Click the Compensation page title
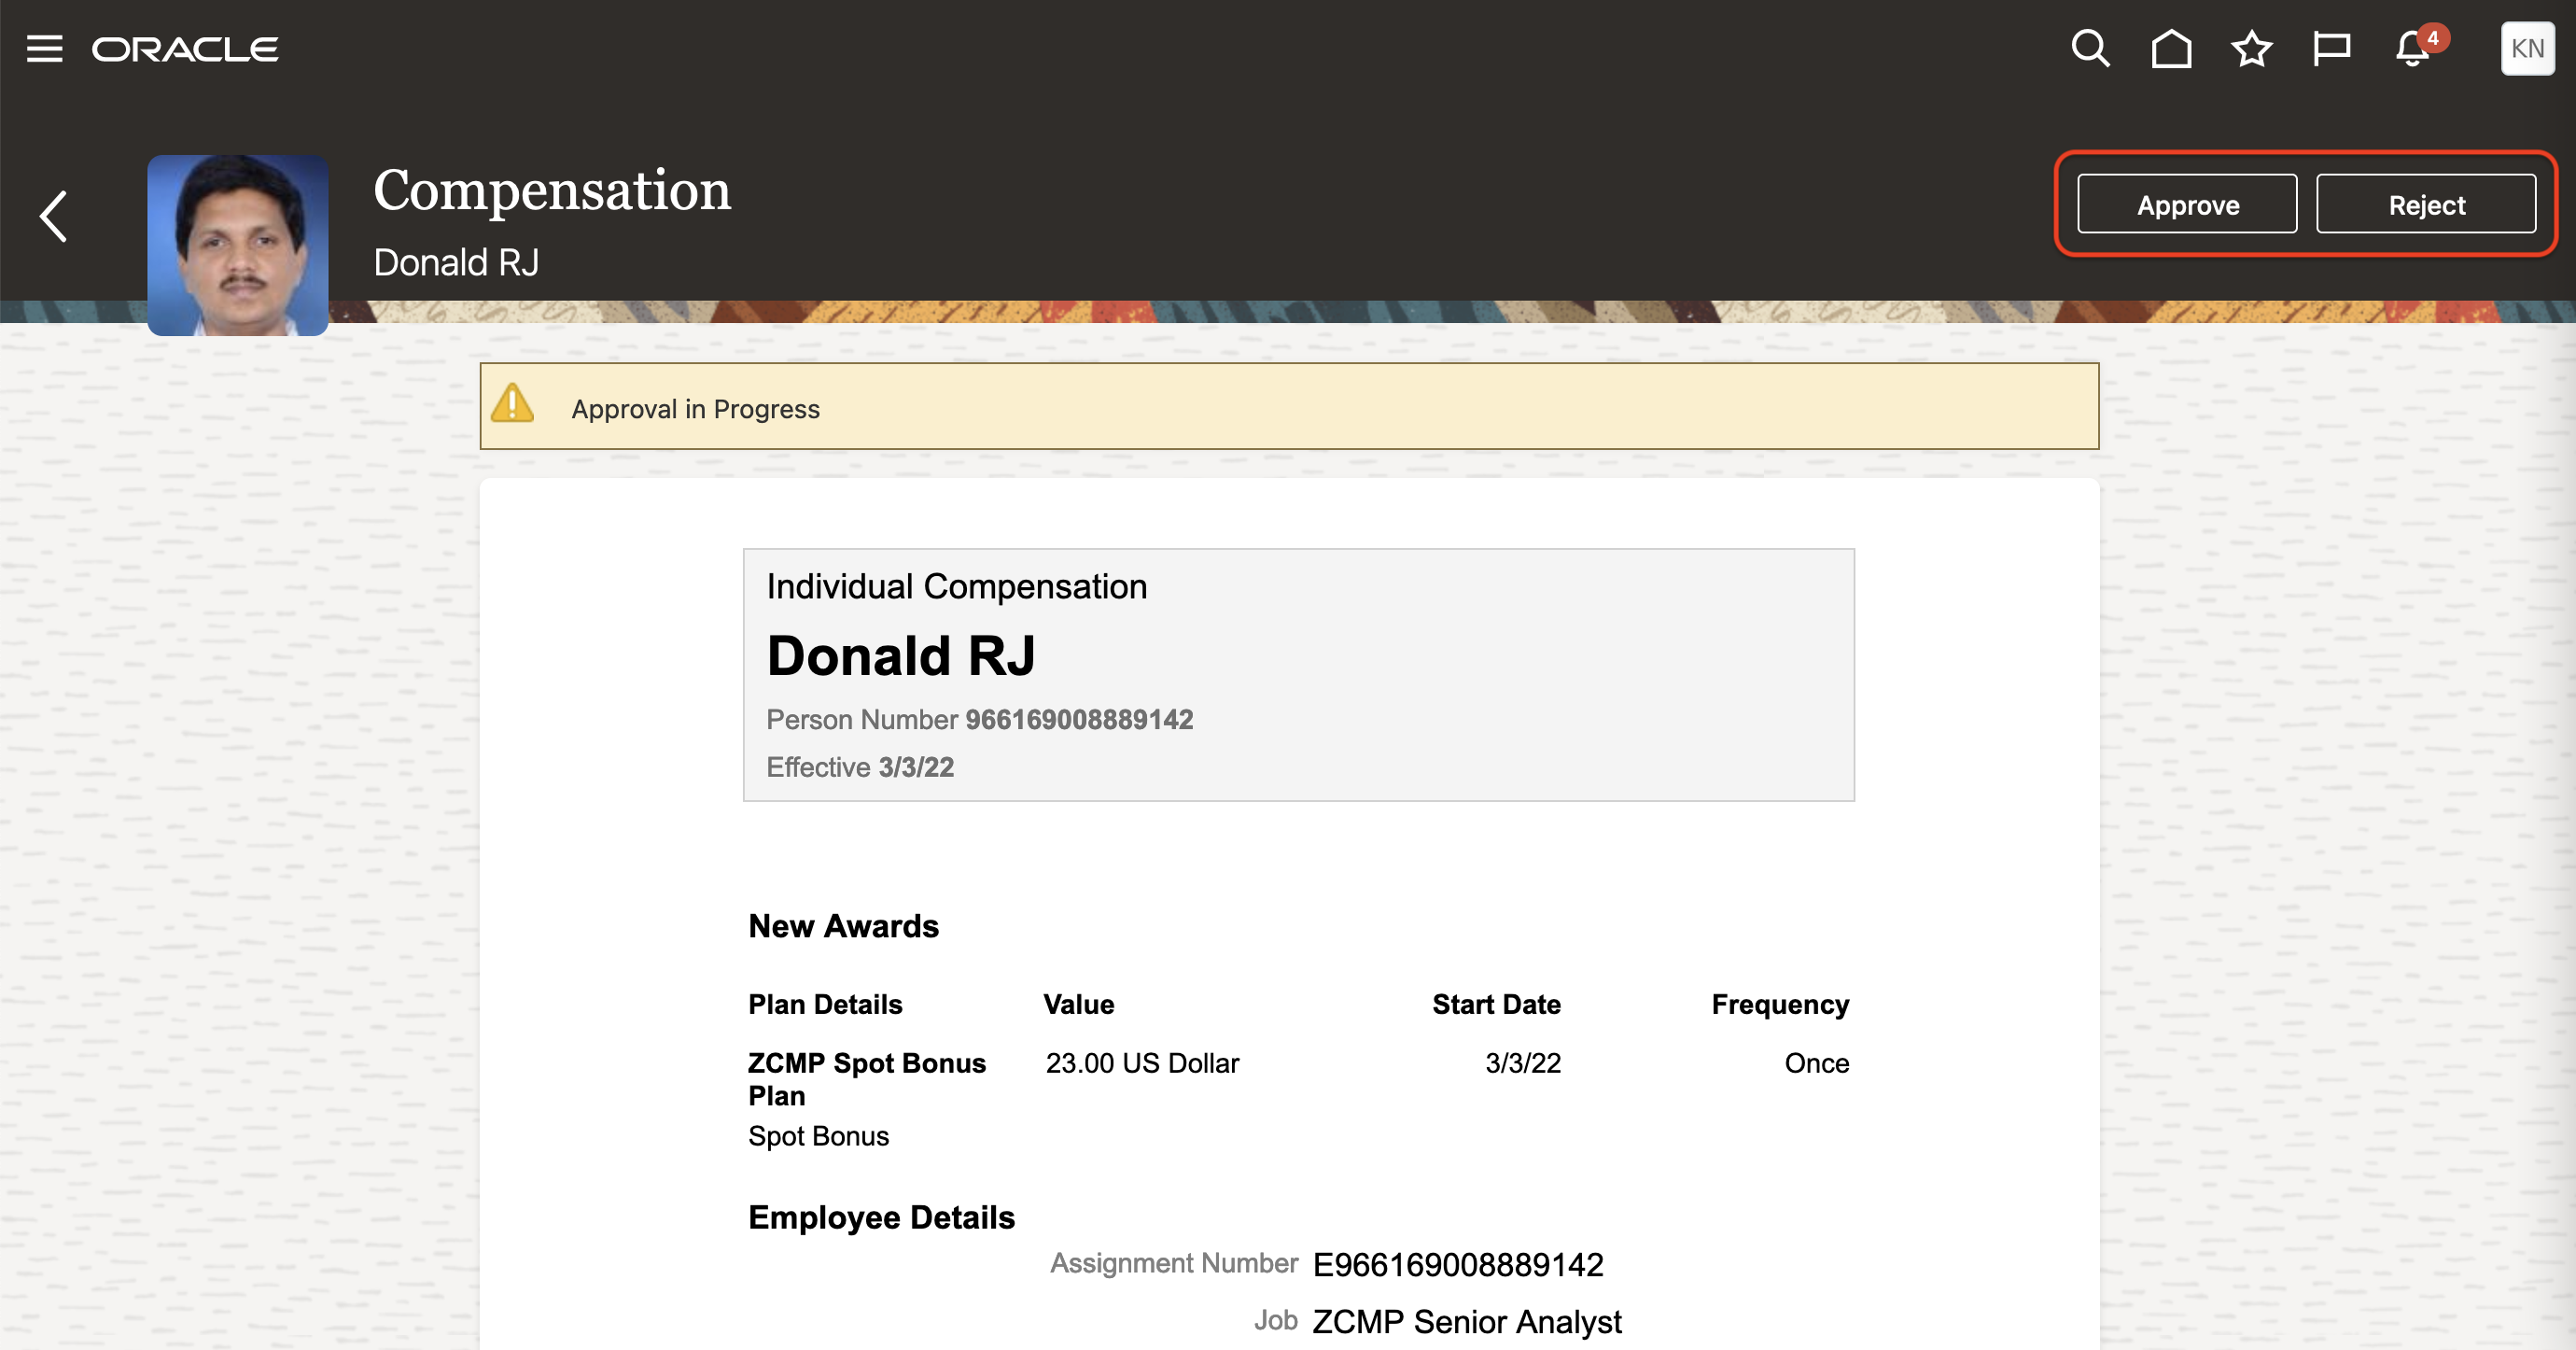The image size is (2576, 1350). (x=552, y=190)
